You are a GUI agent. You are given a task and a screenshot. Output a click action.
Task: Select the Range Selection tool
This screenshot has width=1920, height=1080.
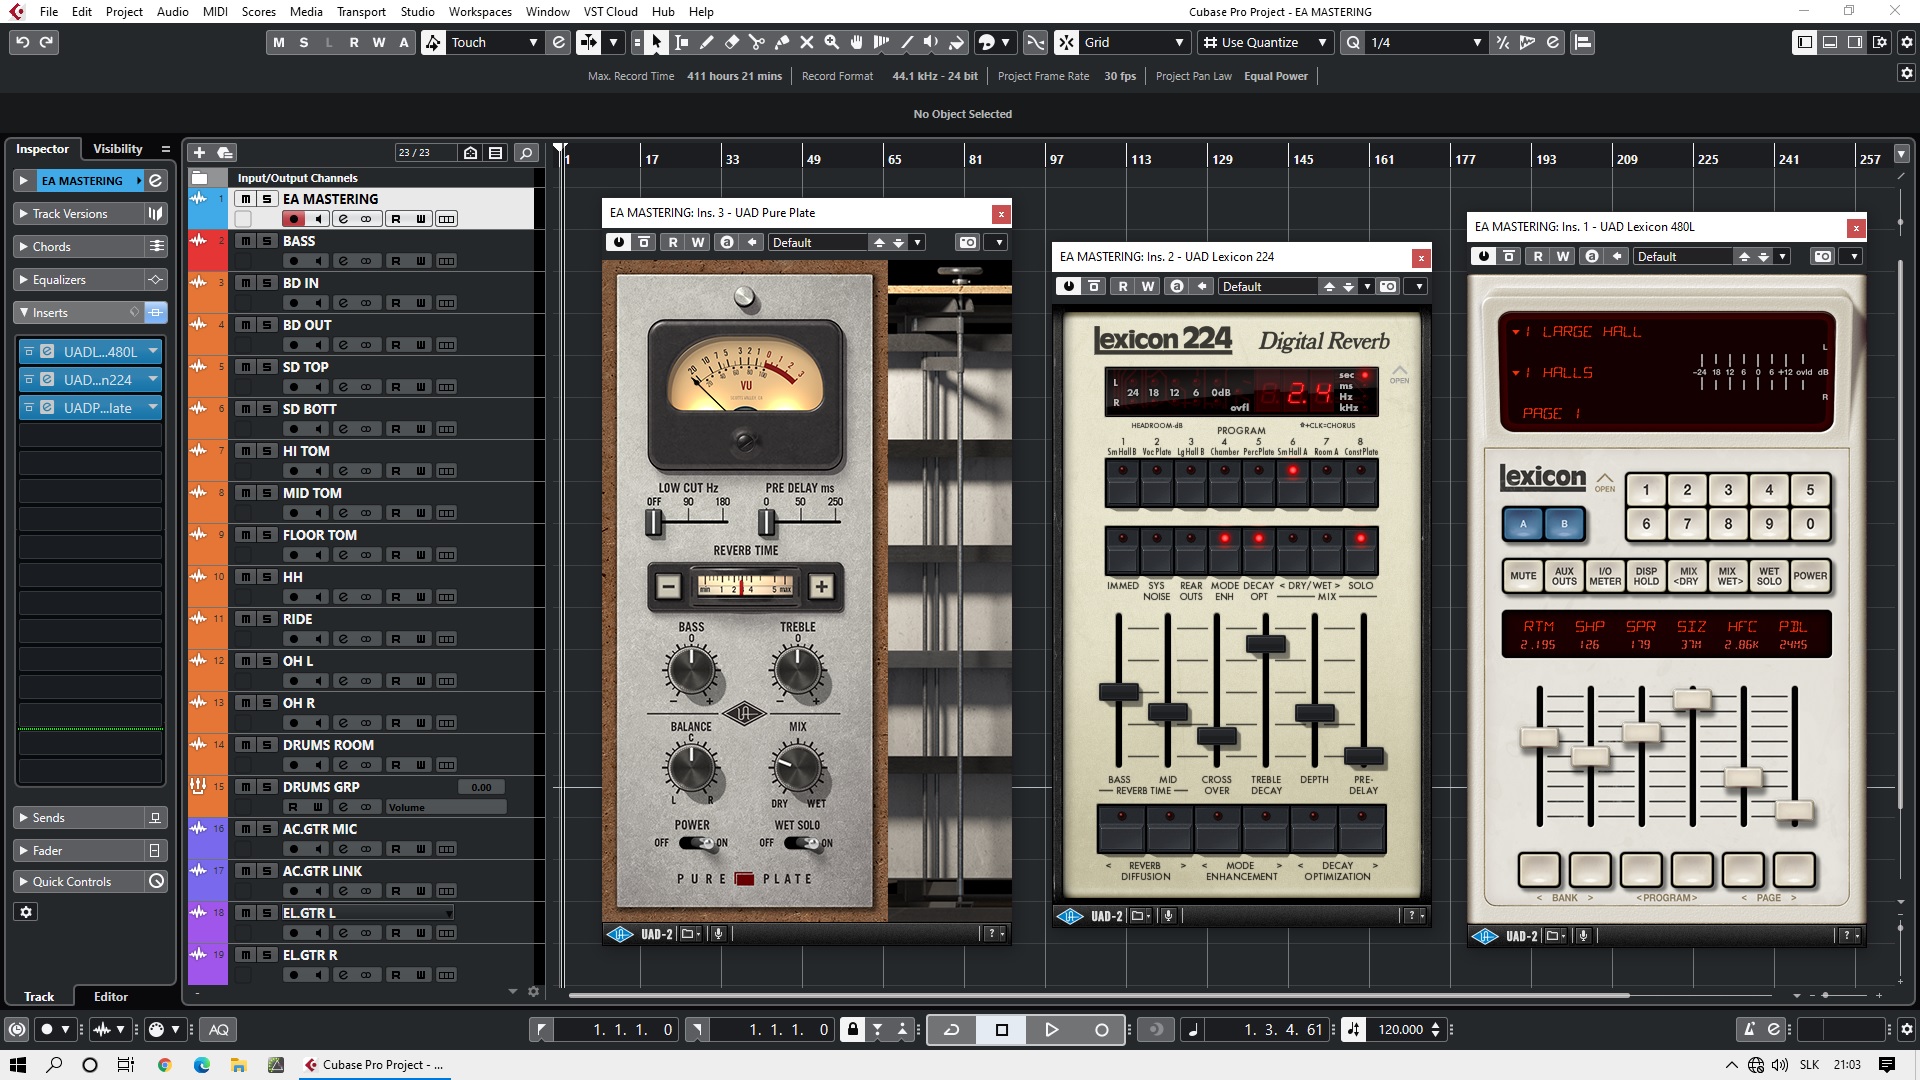tap(681, 42)
